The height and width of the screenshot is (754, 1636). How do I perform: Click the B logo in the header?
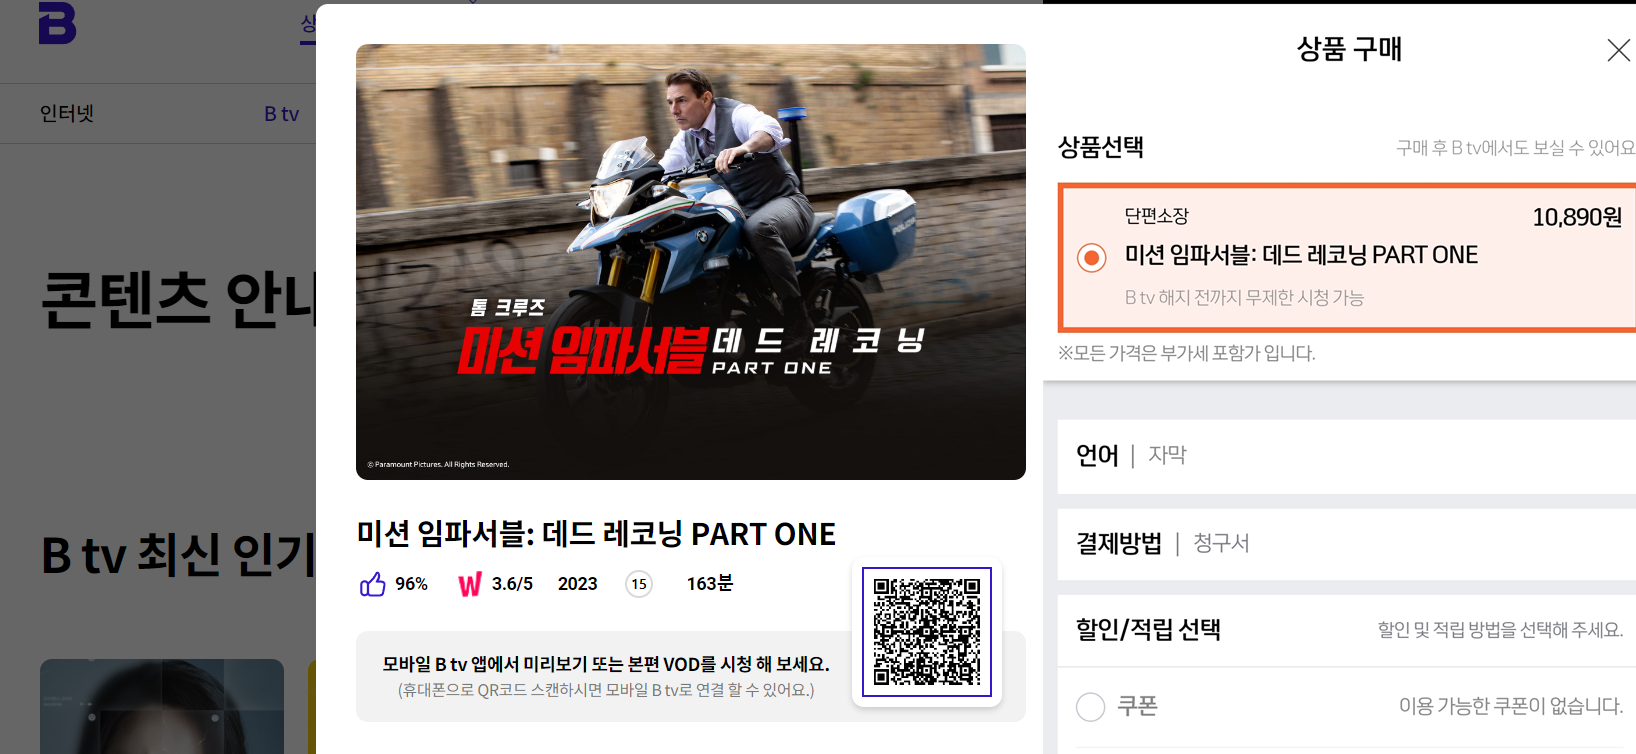point(57,23)
